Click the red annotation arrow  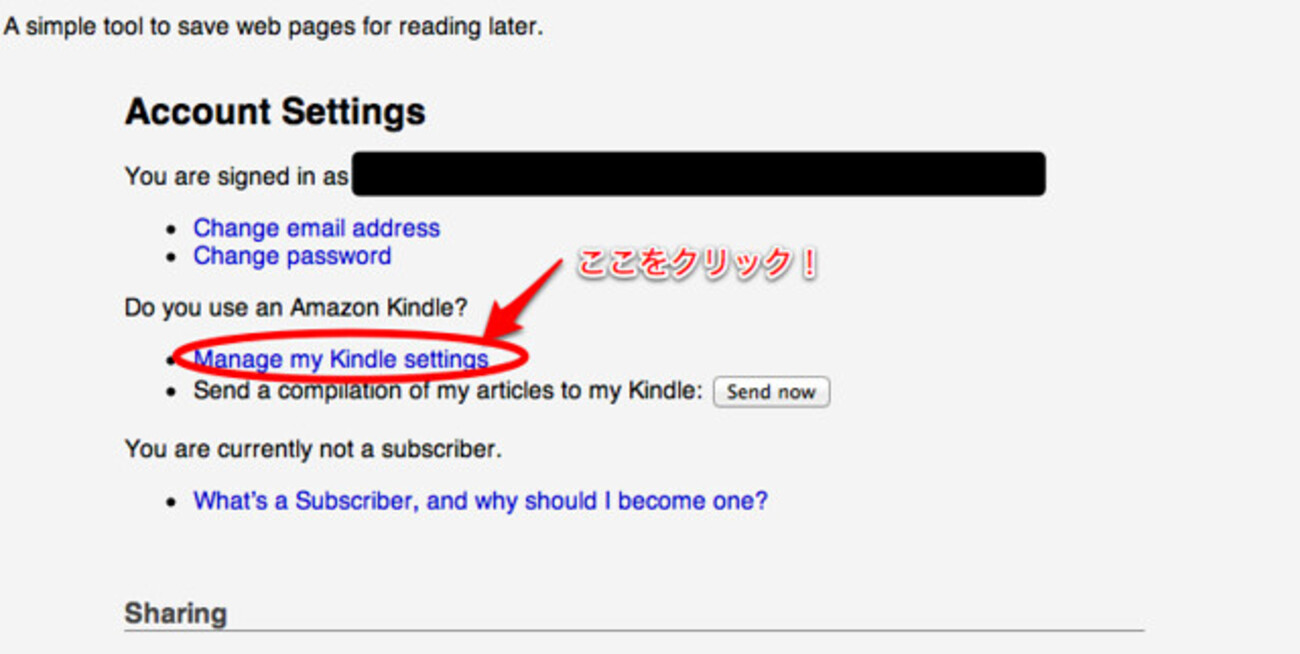click(x=523, y=299)
